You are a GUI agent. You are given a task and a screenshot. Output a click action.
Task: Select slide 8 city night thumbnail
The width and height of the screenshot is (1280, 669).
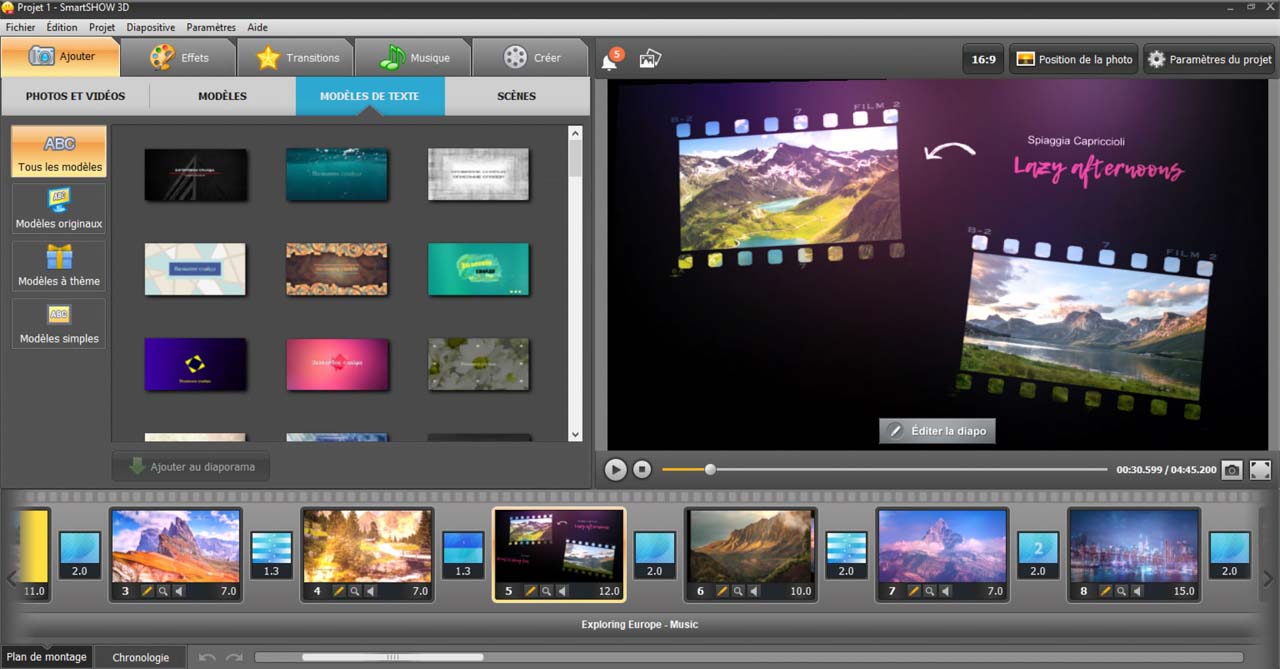1134,546
